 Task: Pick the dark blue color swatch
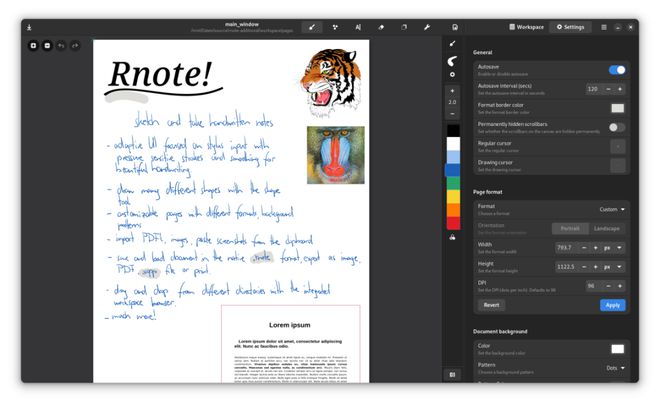pos(453,170)
